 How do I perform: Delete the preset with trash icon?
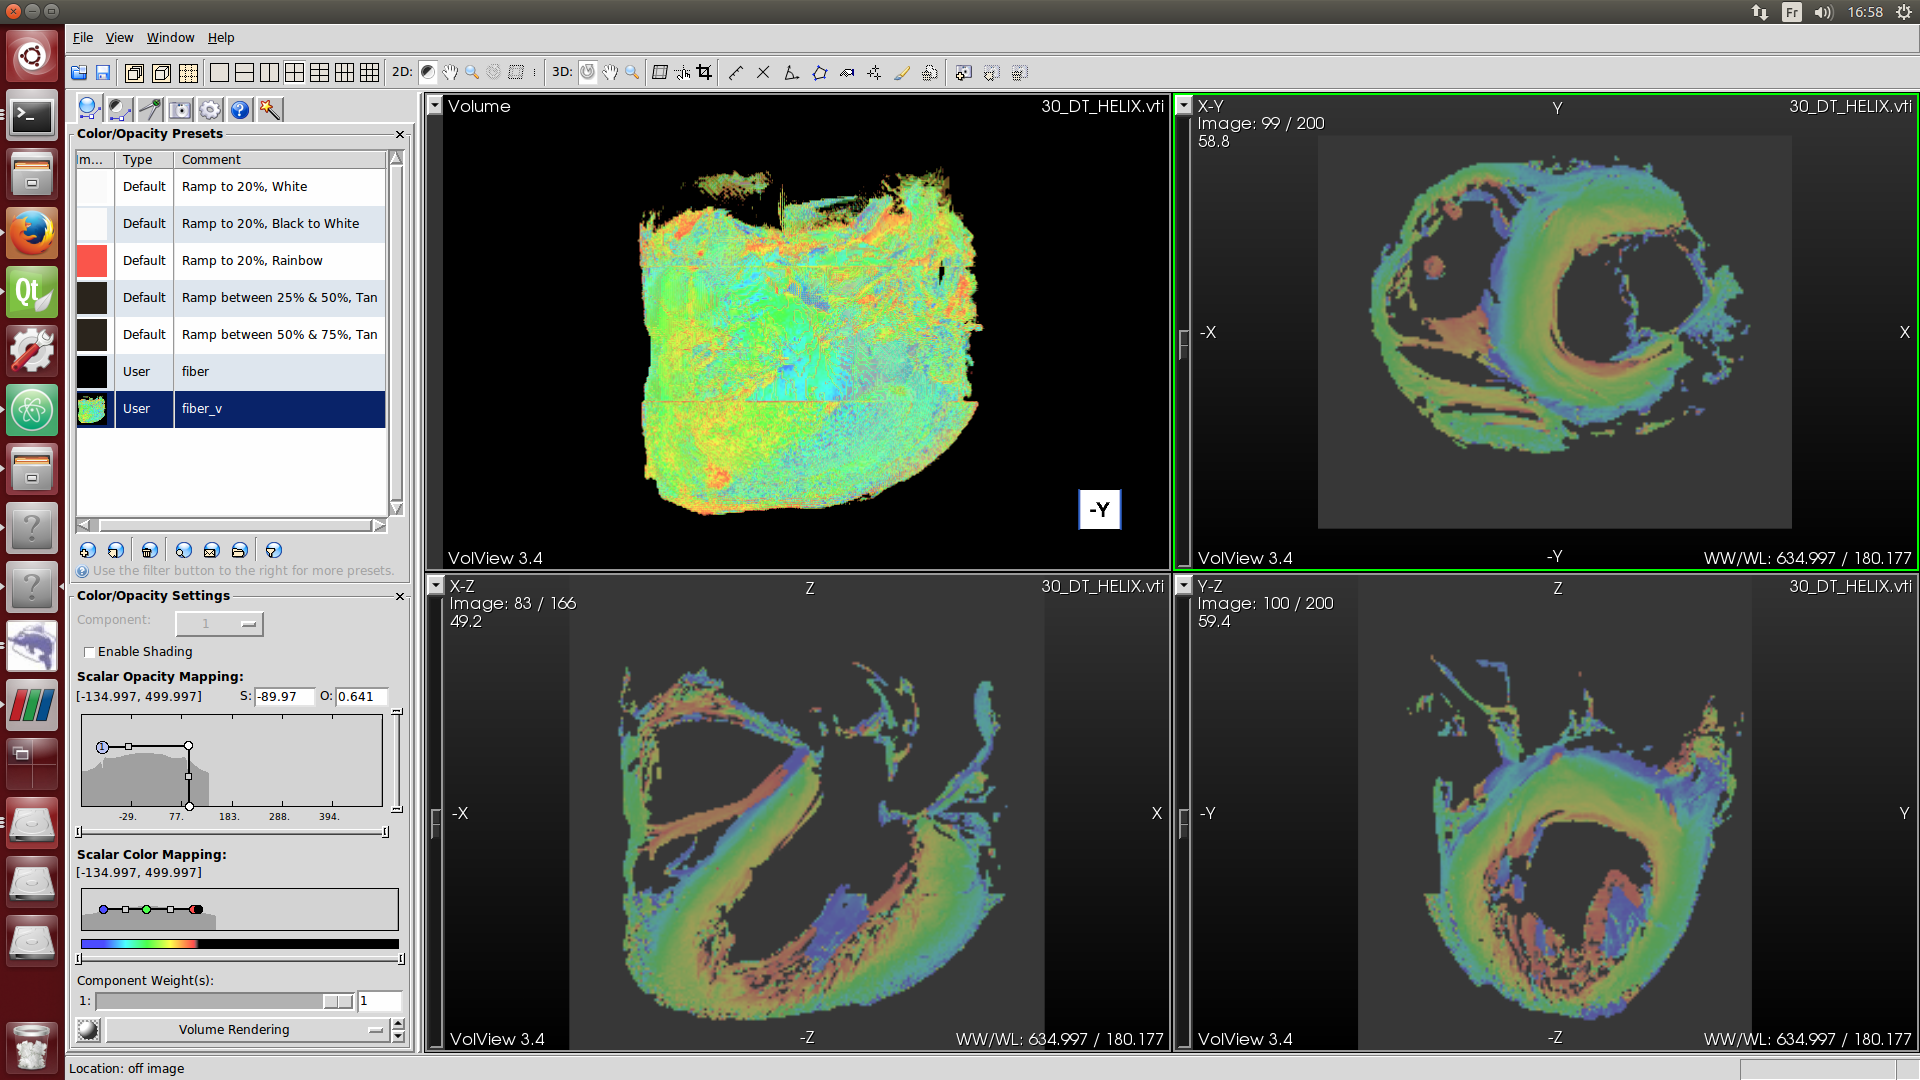coord(149,550)
